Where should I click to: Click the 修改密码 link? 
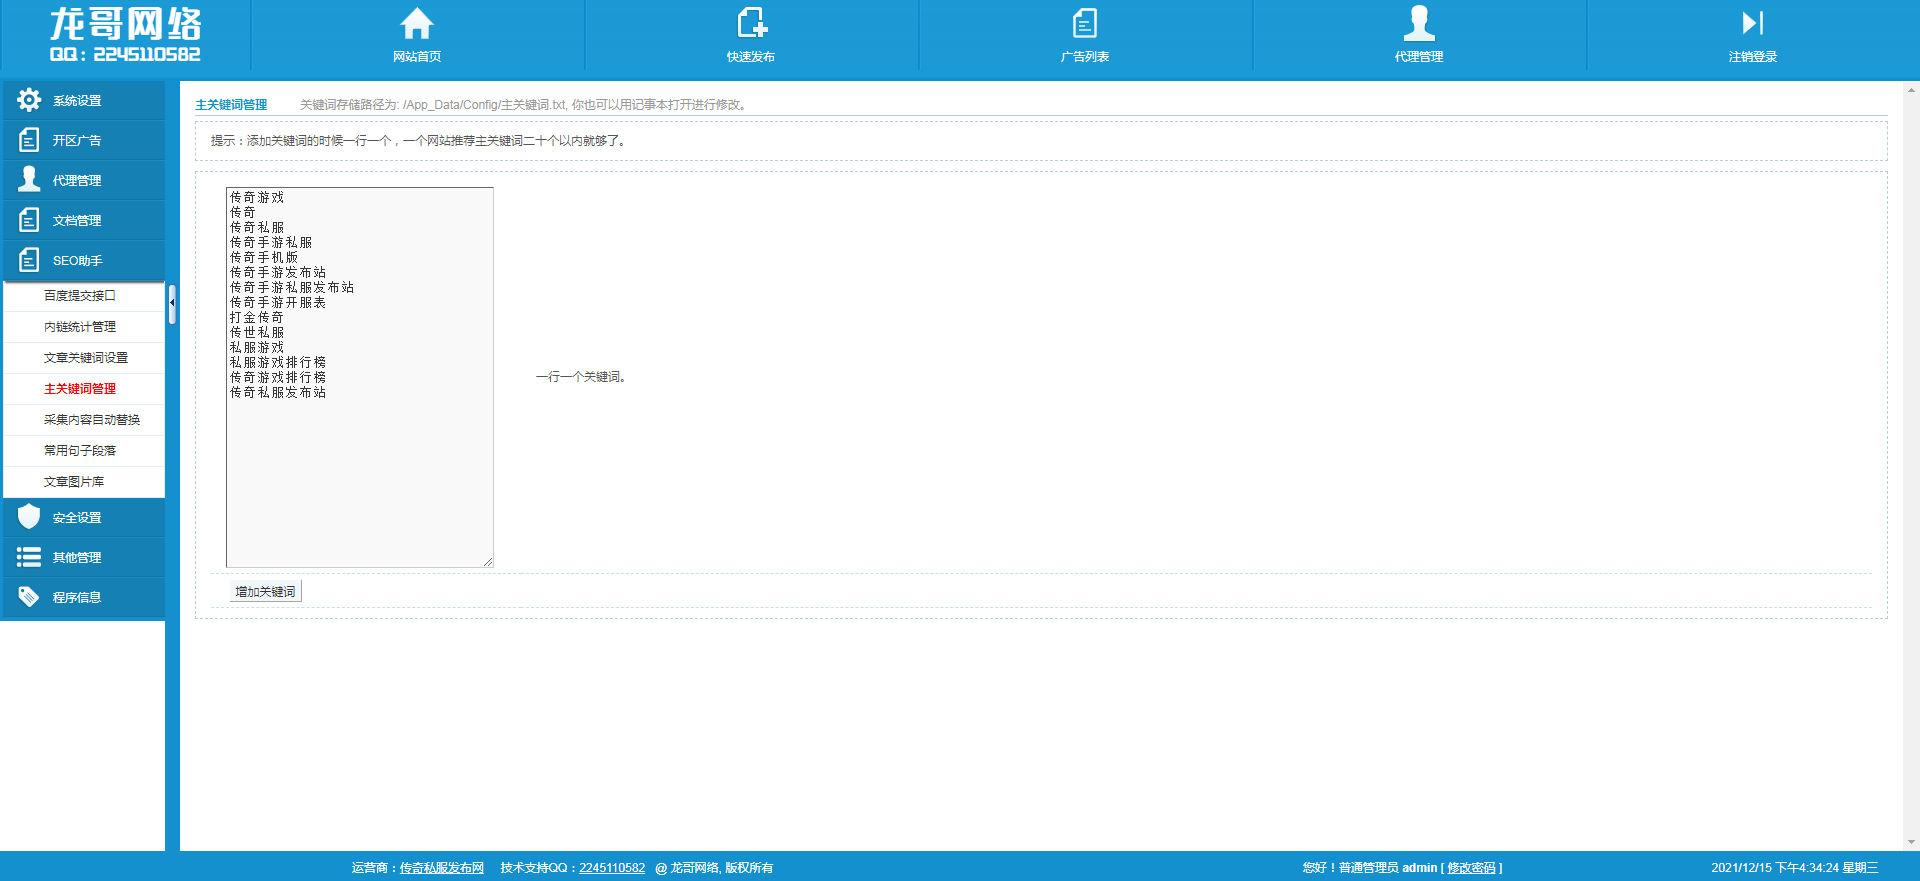(1472, 868)
